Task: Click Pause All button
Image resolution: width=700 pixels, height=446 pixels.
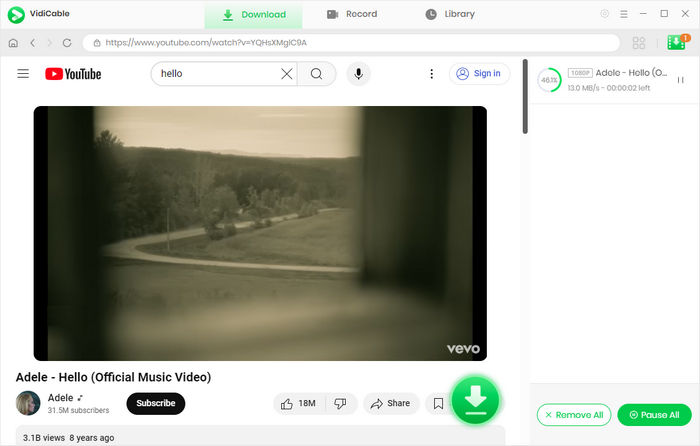Action: click(654, 415)
